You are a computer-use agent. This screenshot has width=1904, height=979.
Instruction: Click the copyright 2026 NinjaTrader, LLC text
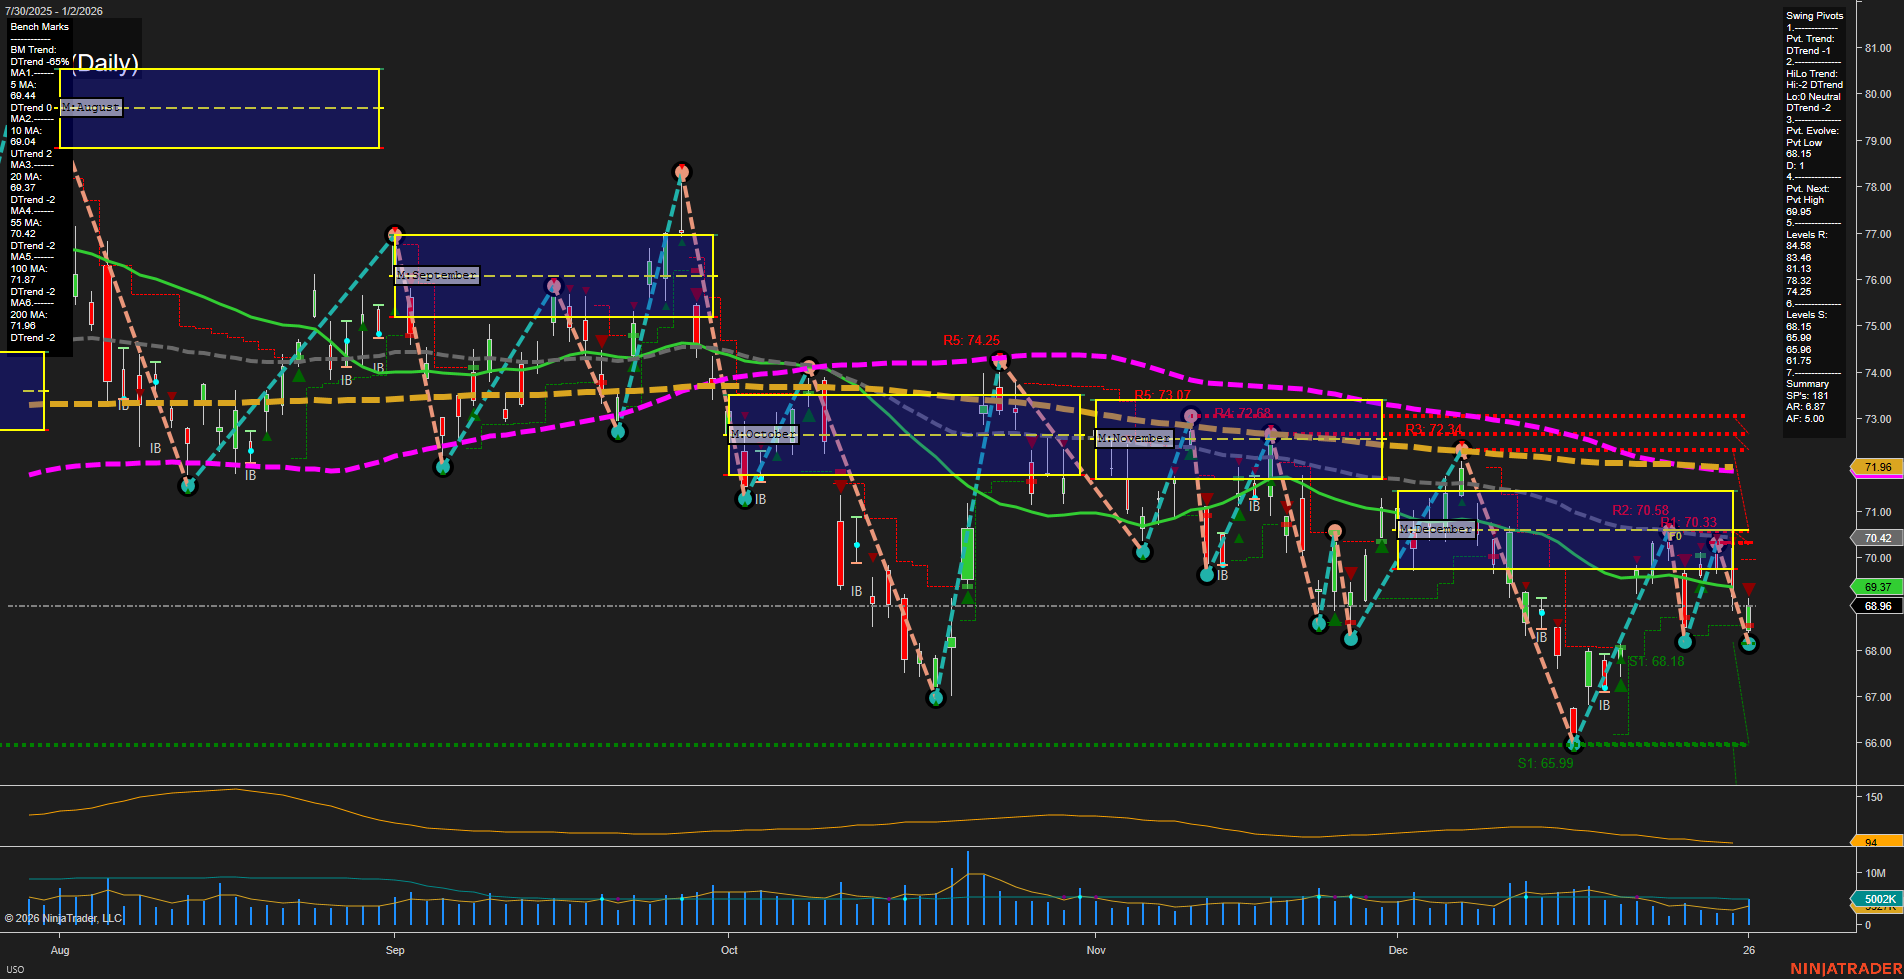tap(65, 917)
